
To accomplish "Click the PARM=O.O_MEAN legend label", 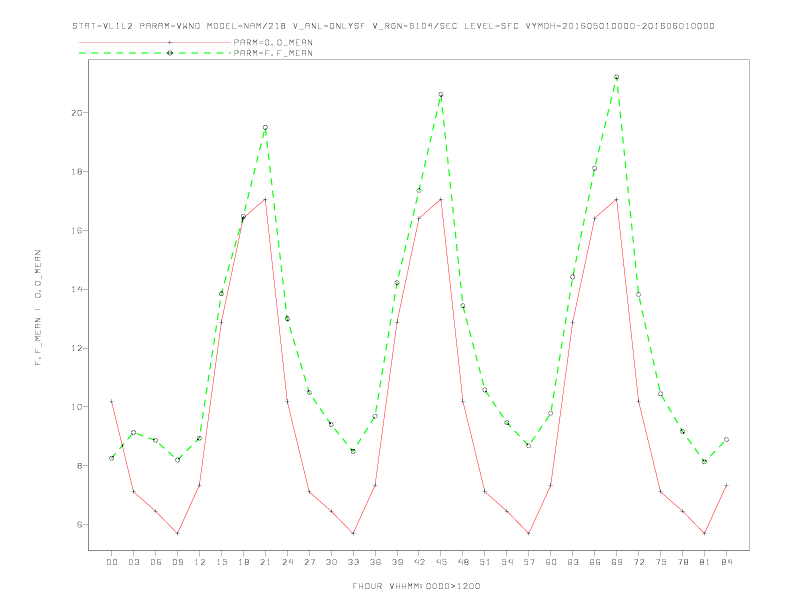I will coord(273,42).
